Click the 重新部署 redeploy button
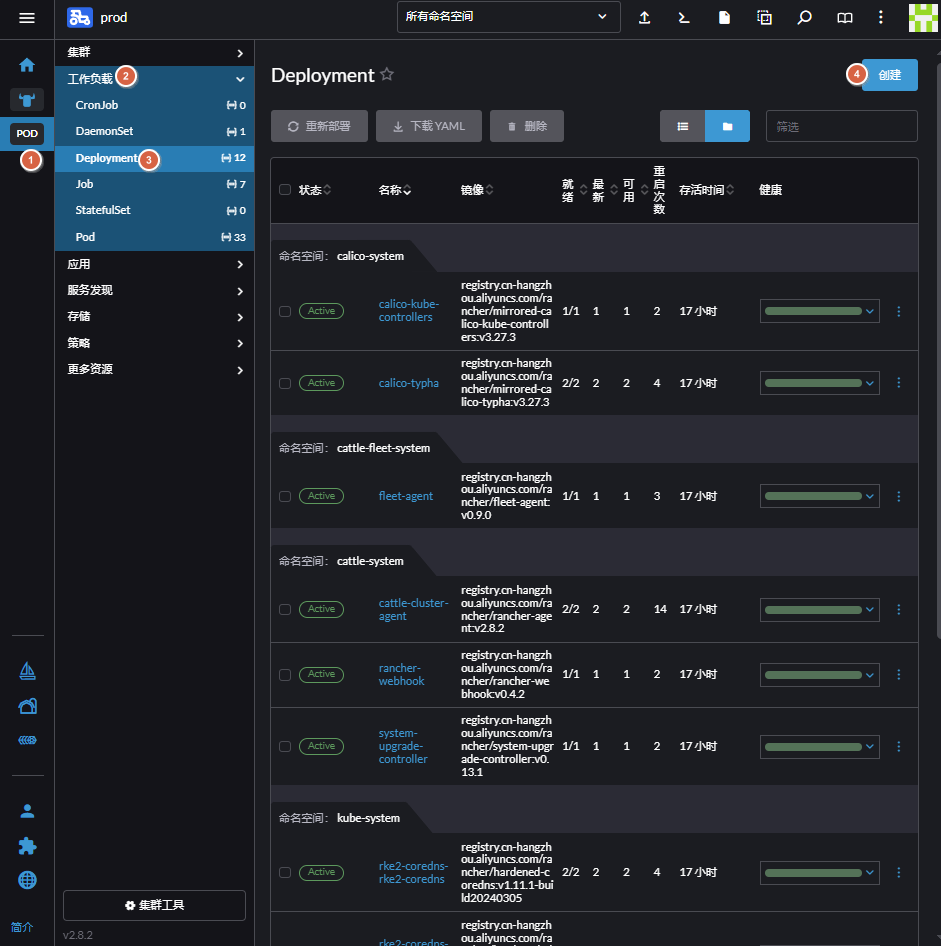This screenshot has width=941, height=946. 319,126
